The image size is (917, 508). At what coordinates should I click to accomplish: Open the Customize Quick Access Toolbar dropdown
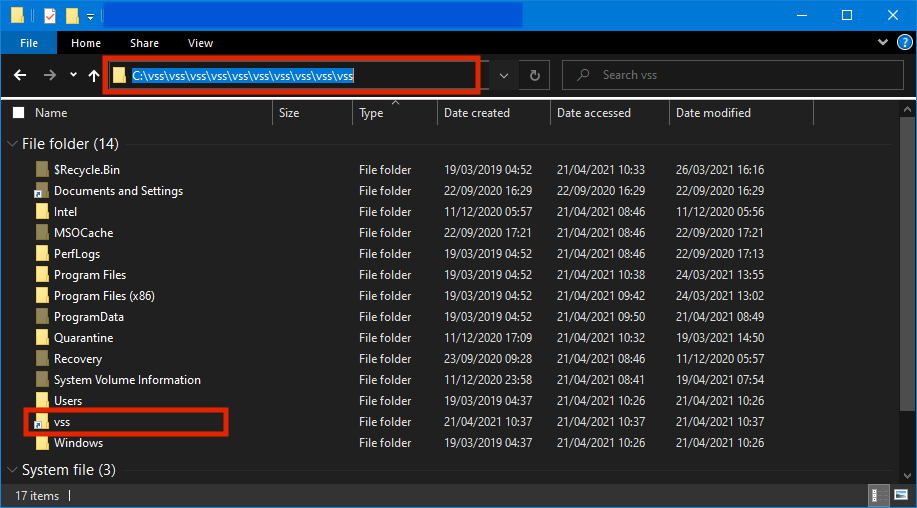pyautogui.click(x=91, y=17)
